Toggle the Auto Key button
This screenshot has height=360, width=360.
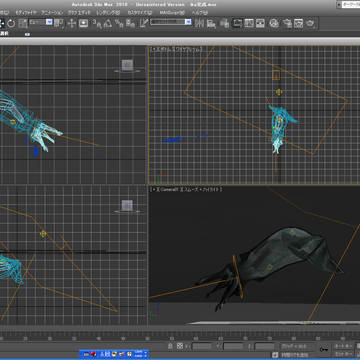(x=343, y=346)
